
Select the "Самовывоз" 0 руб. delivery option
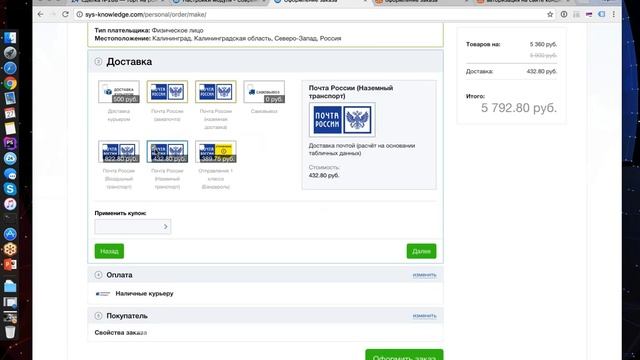tap(264, 92)
